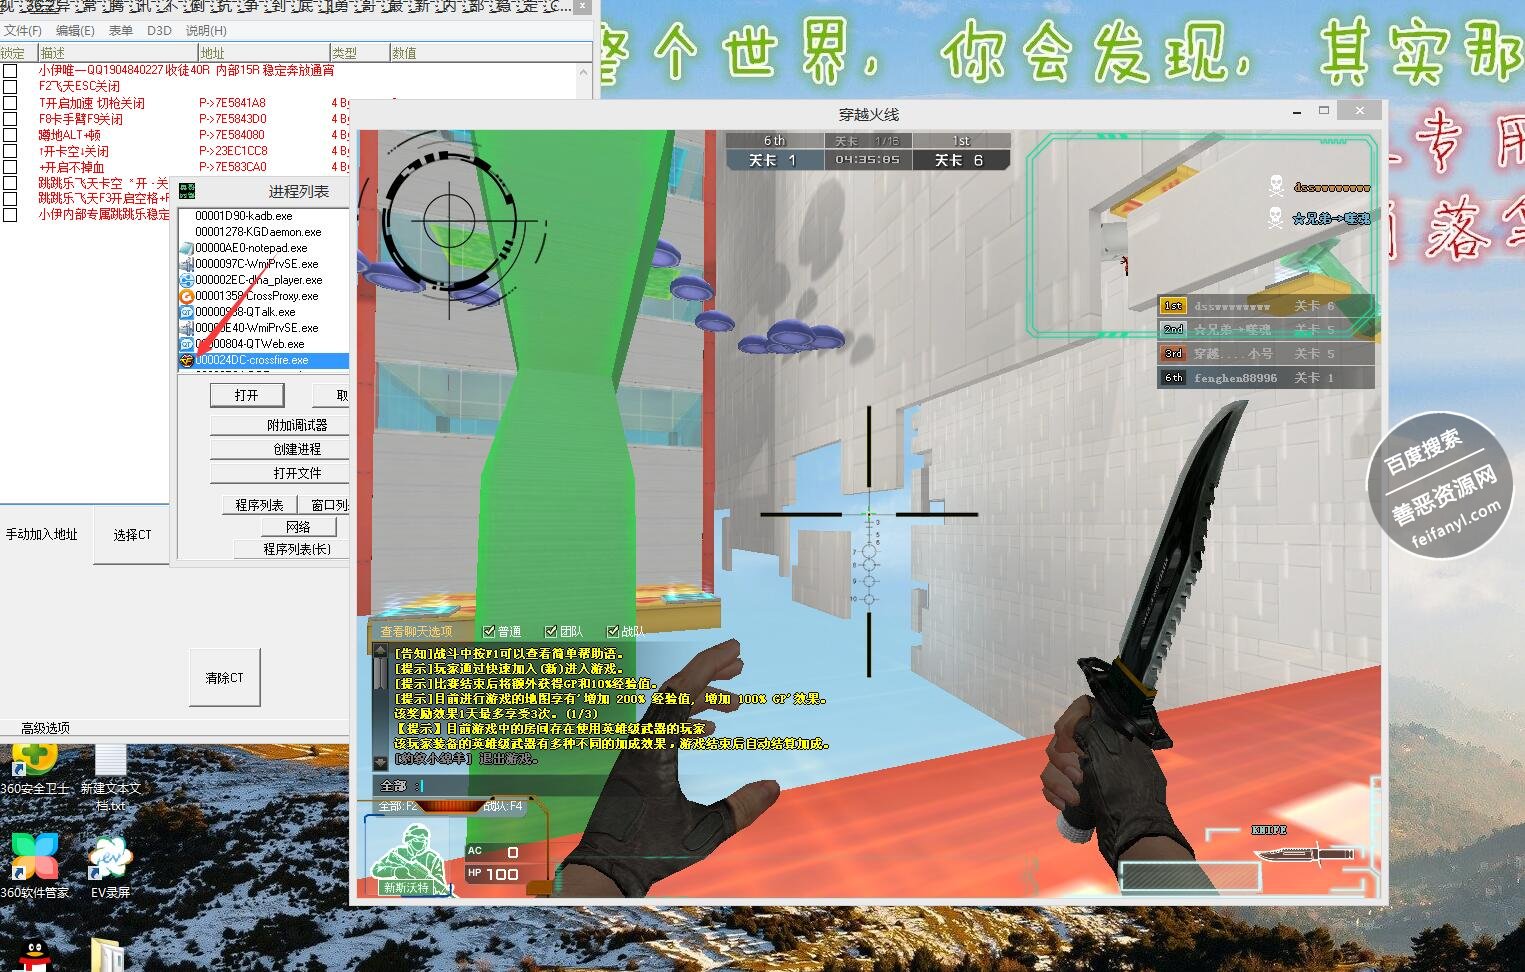The width and height of the screenshot is (1525, 972).
Task: Expand the 高级选项 section
Action: click(46, 728)
